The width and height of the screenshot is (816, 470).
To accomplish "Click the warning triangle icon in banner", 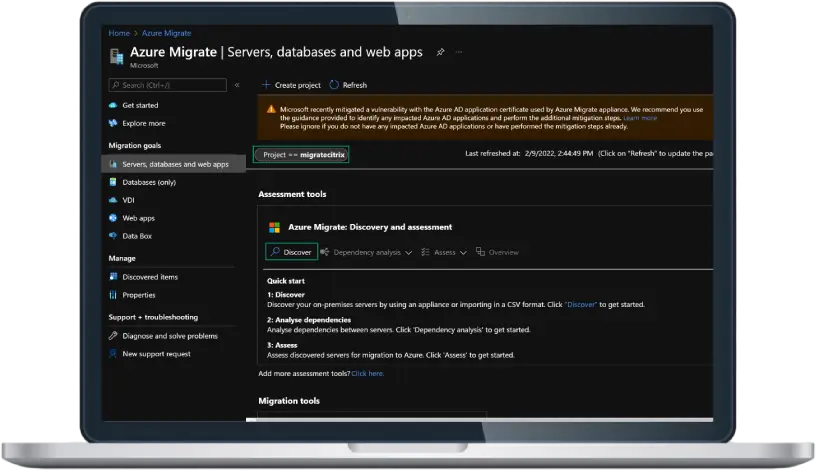I will coord(271,109).
